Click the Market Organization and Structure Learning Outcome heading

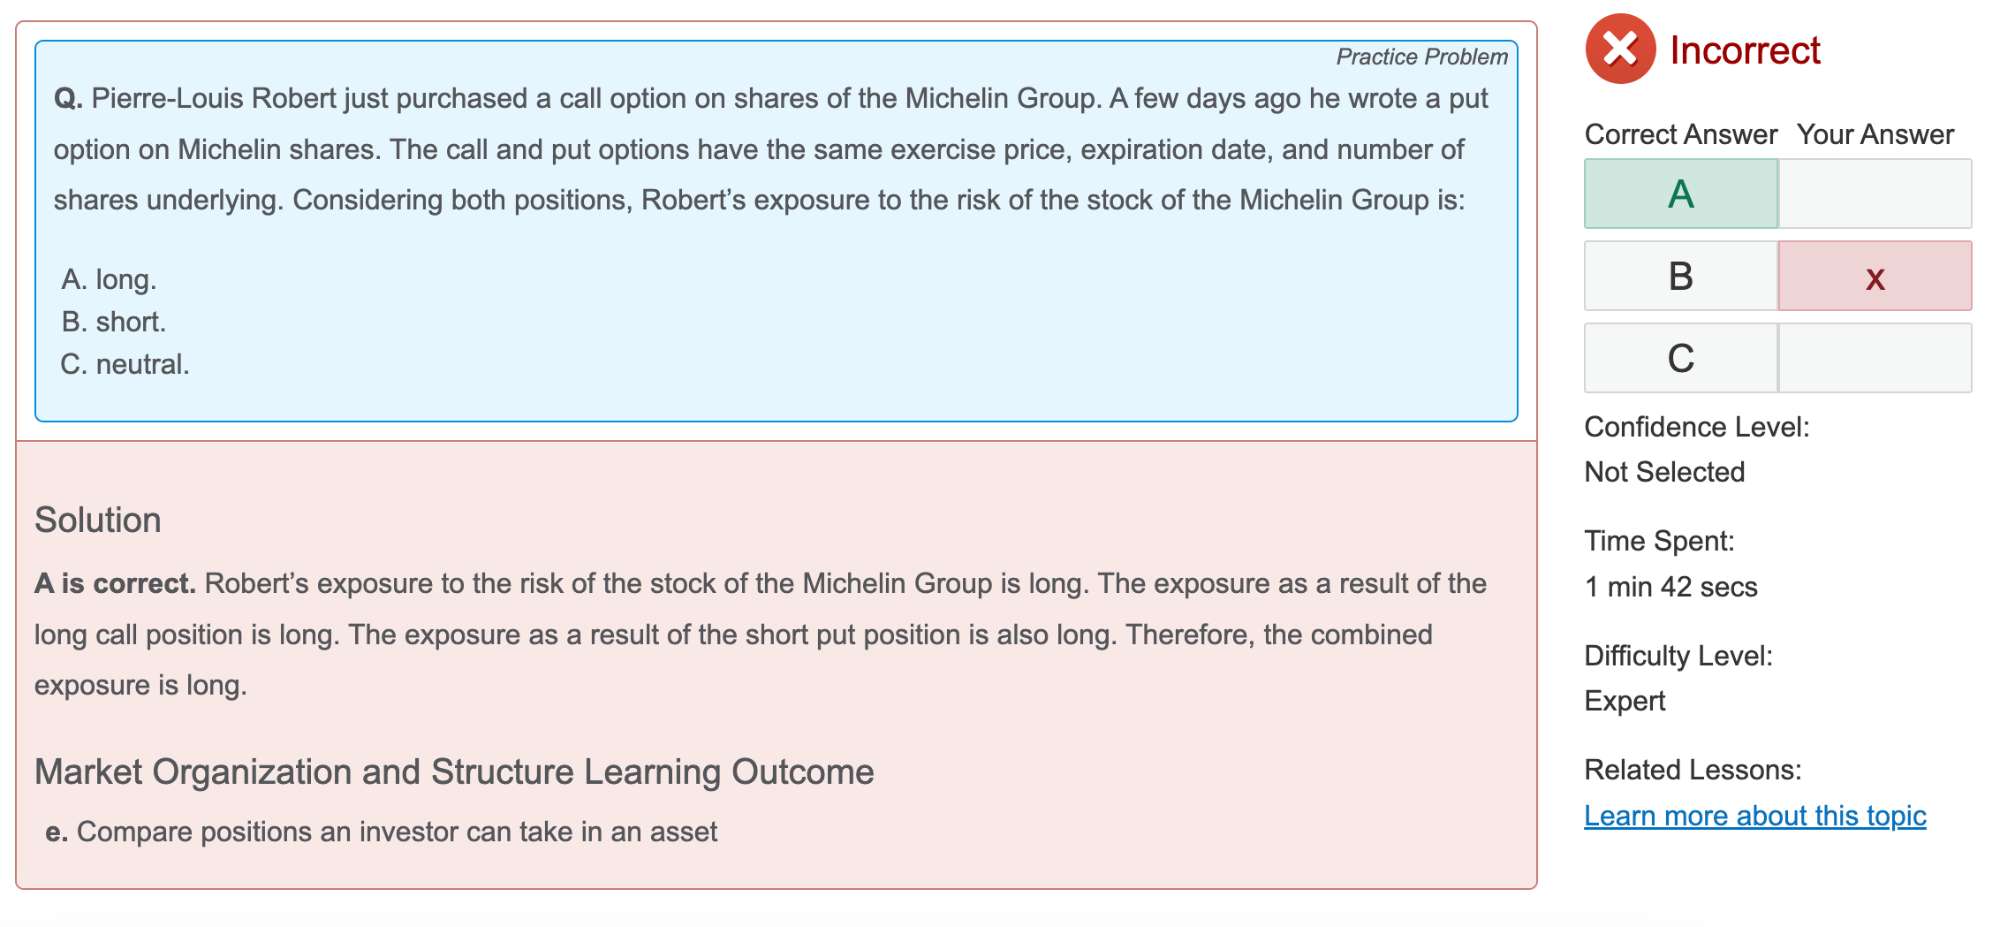454,772
